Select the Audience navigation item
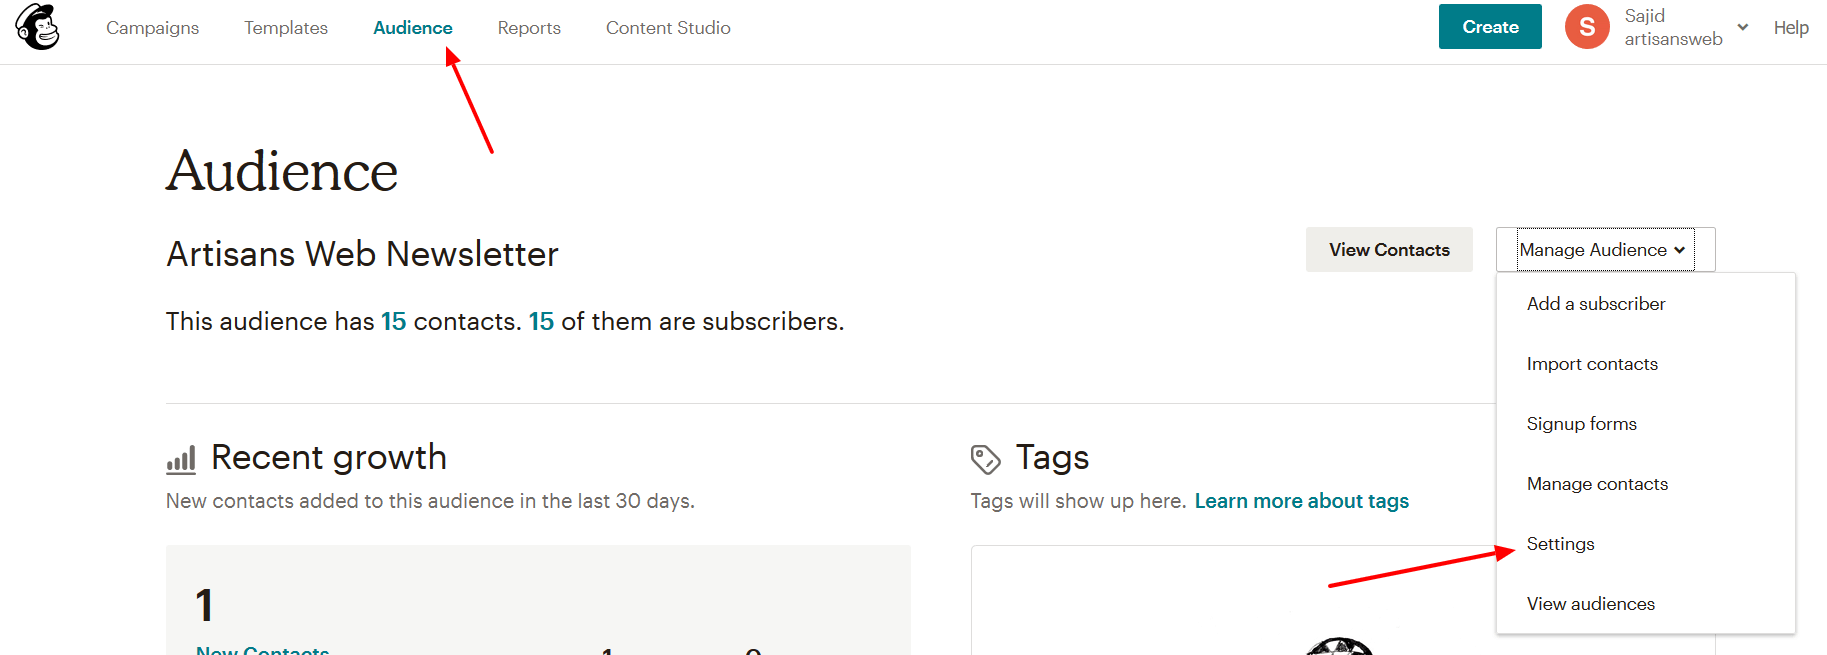 click(413, 28)
